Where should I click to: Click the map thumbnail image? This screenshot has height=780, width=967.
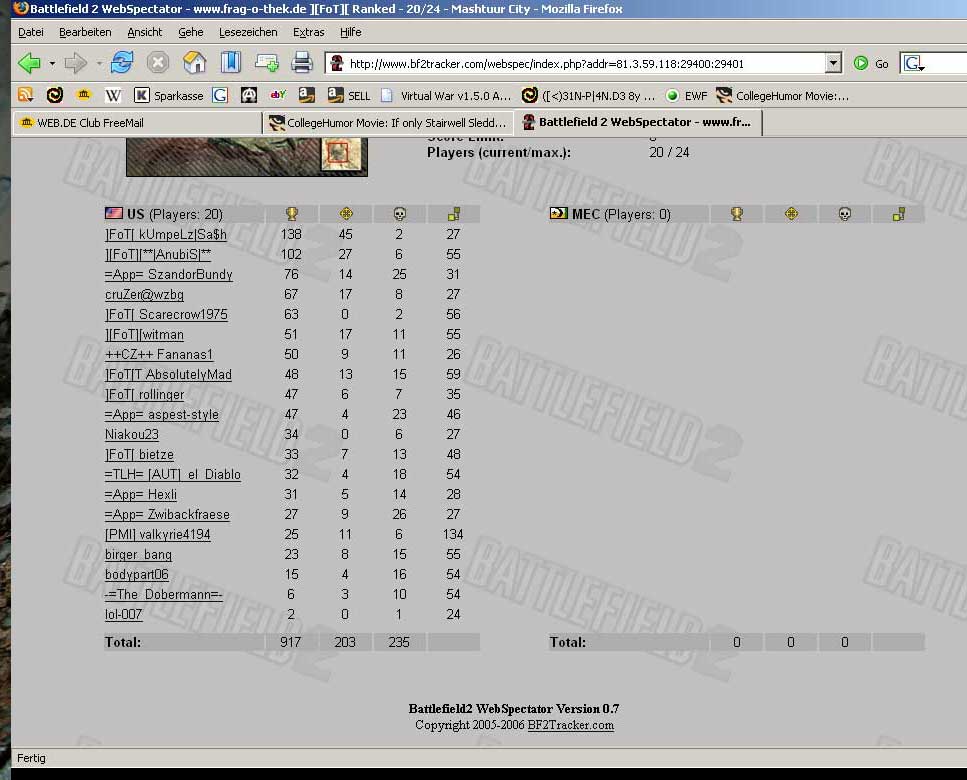(x=247, y=157)
